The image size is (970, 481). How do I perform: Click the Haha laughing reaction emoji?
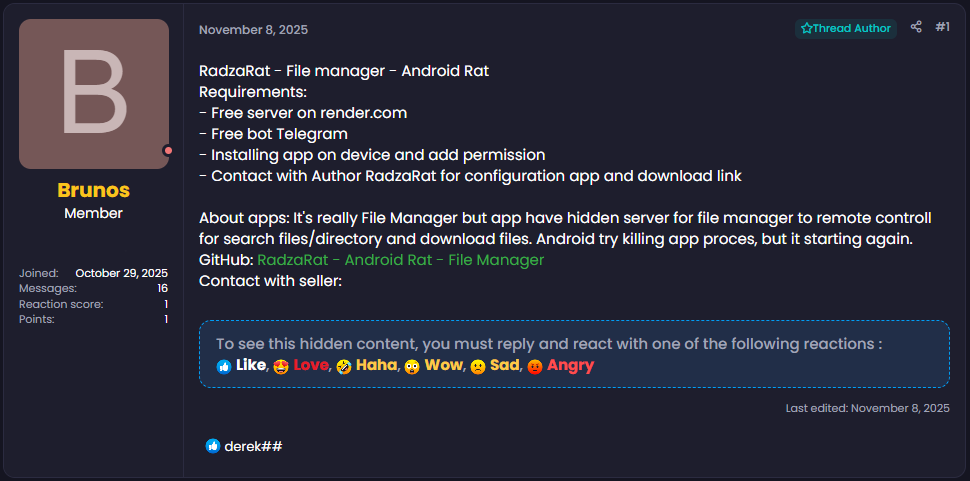tap(344, 366)
